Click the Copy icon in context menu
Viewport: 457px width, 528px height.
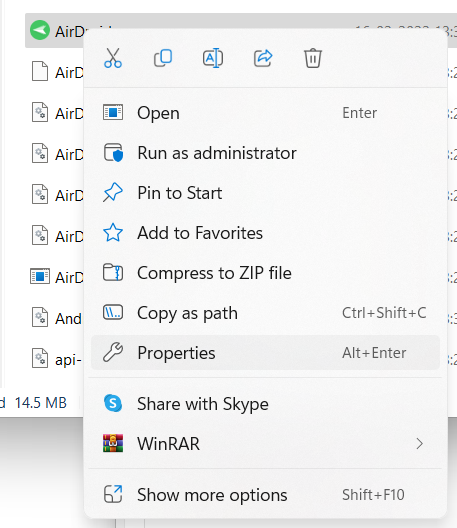163,58
